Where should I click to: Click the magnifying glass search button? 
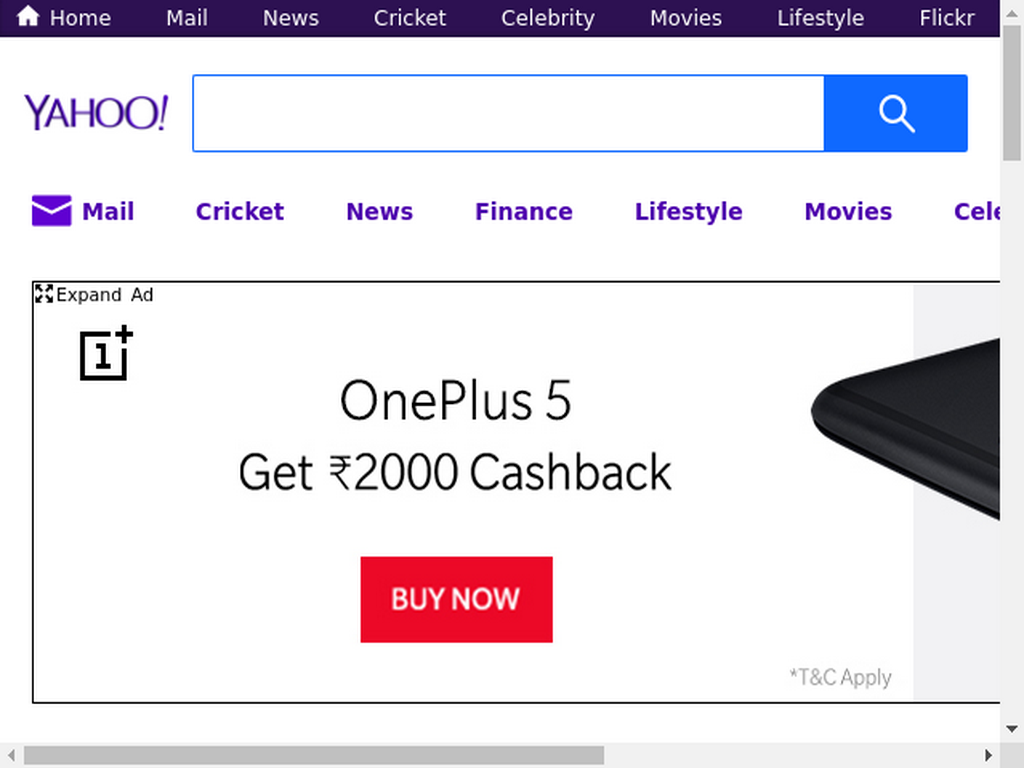coord(895,113)
